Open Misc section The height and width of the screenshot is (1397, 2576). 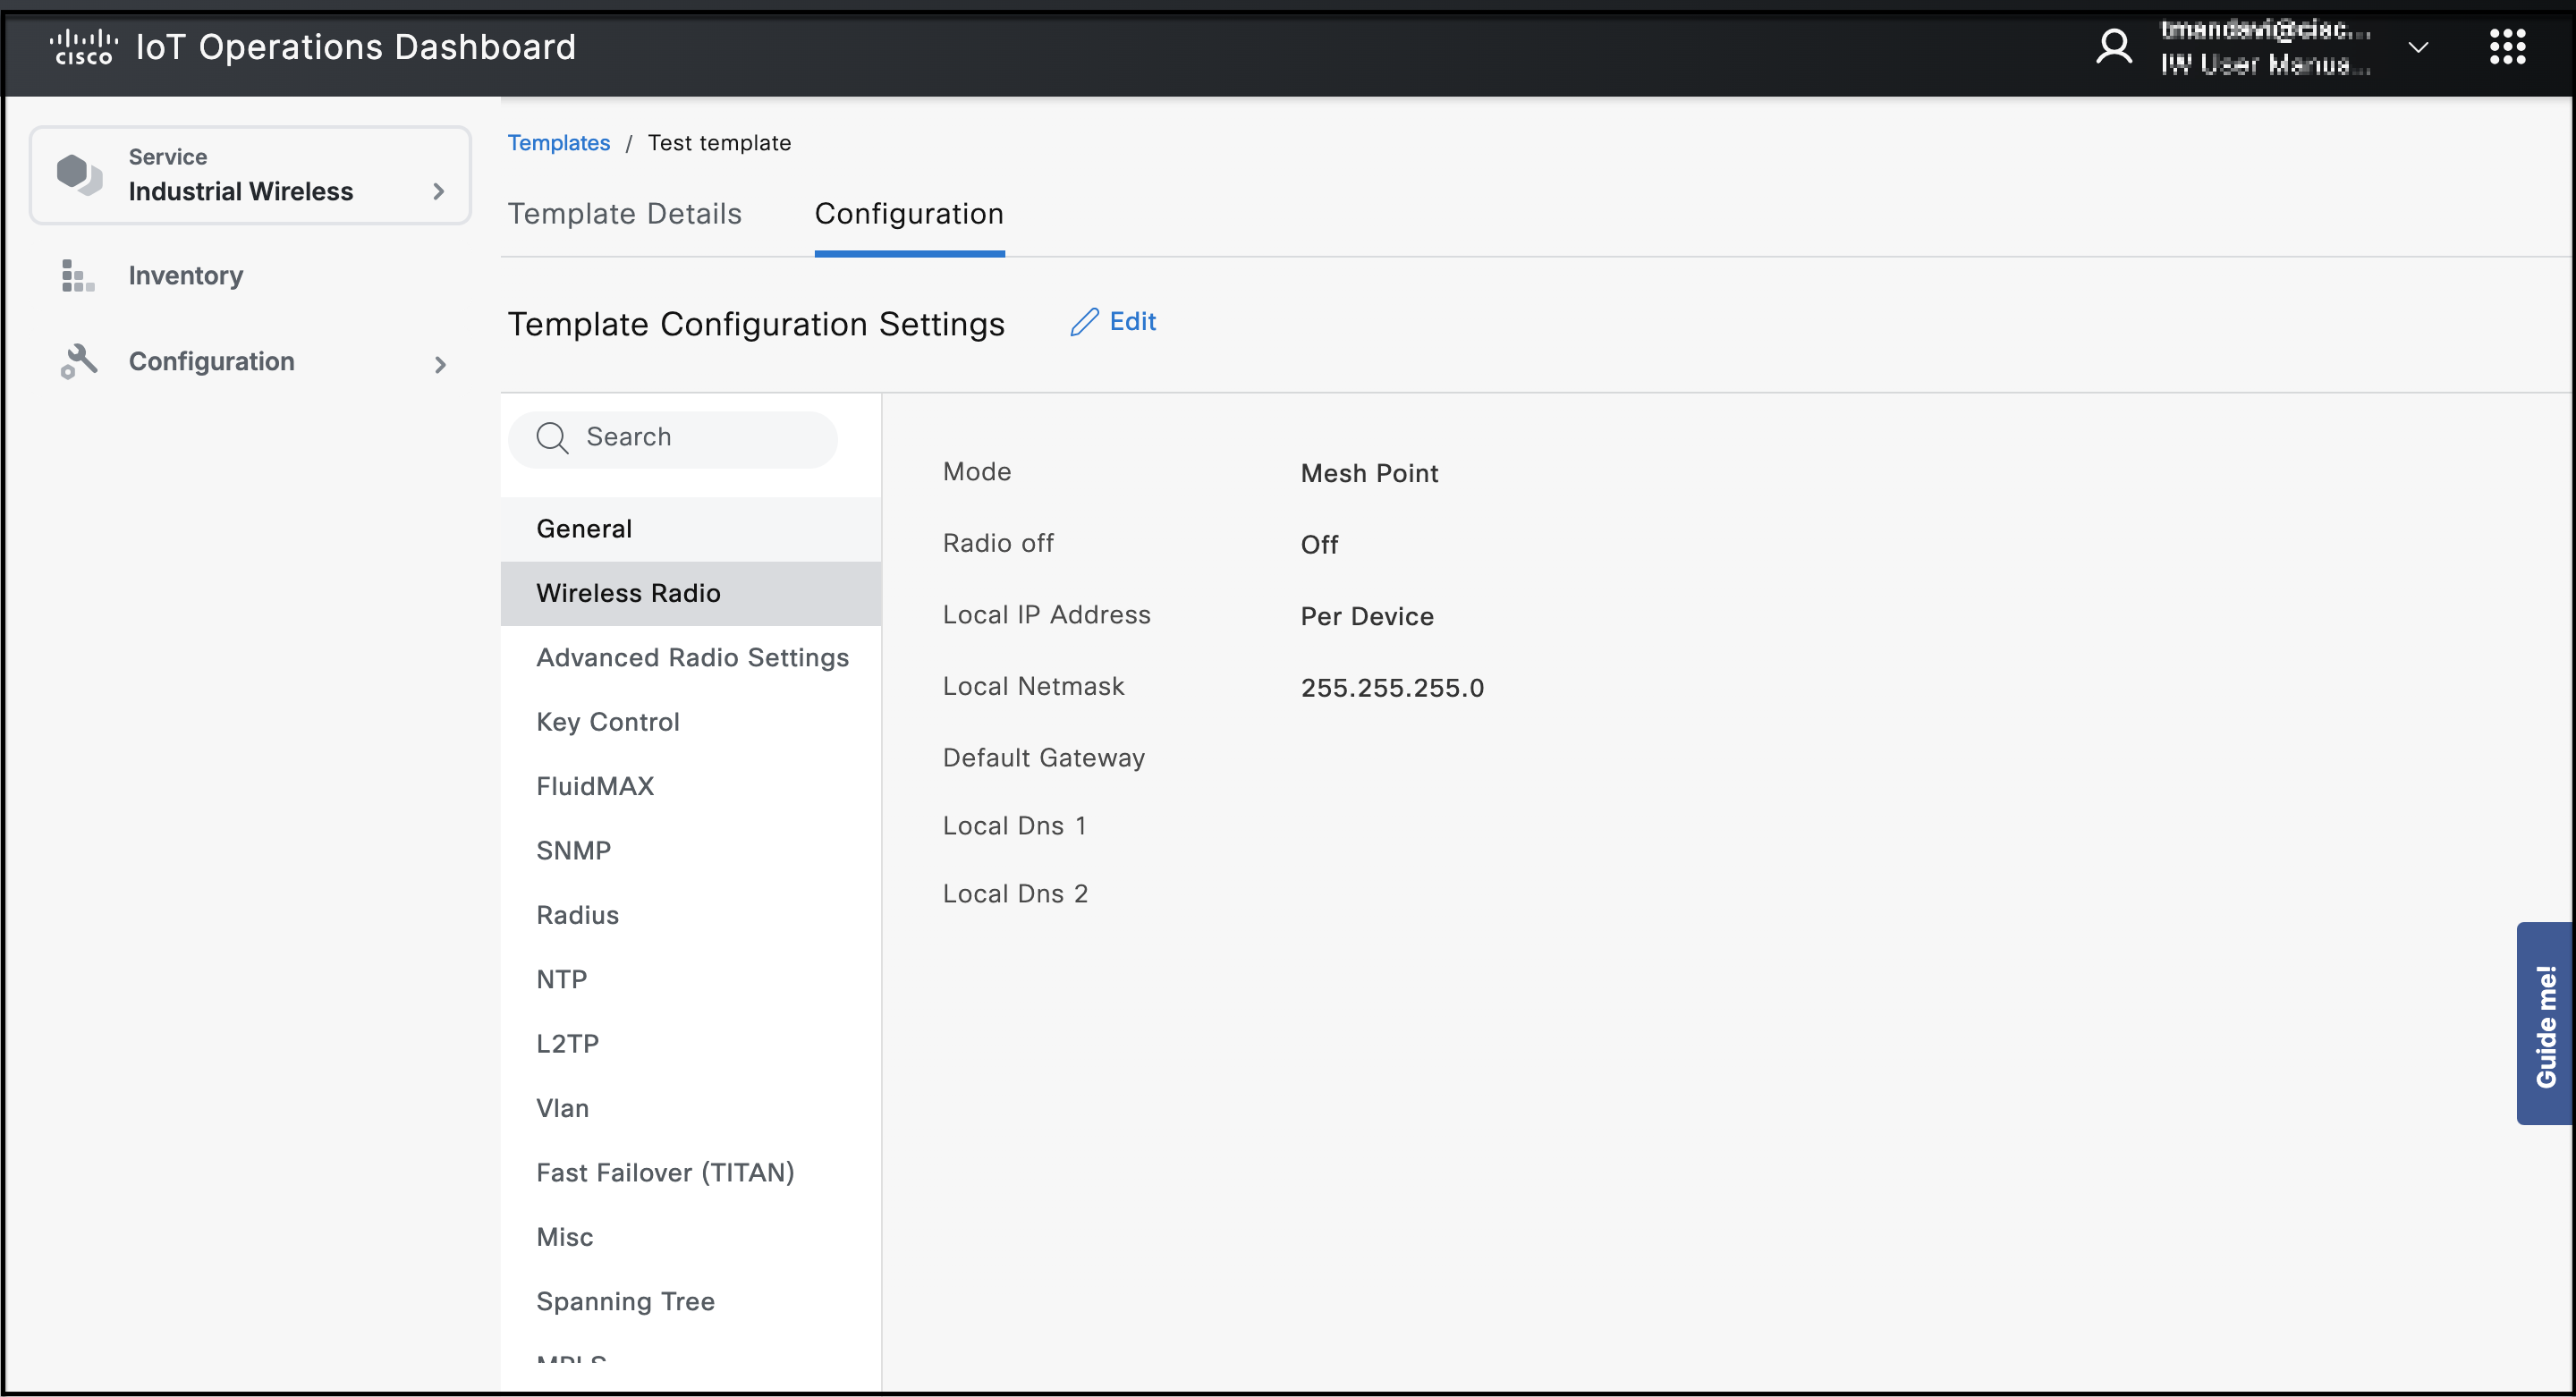pyautogui.click(x=690, y=1237)
